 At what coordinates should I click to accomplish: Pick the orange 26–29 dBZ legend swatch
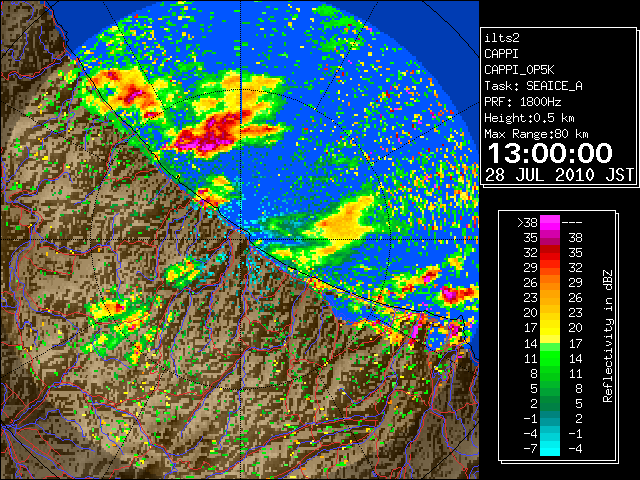[x=550, y=283]
